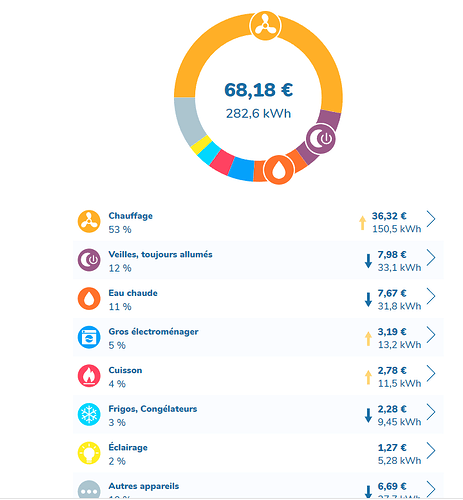Select the standby power icon on the donut chart
Viewport: 463px width, 500px height.
click(321, 139)
